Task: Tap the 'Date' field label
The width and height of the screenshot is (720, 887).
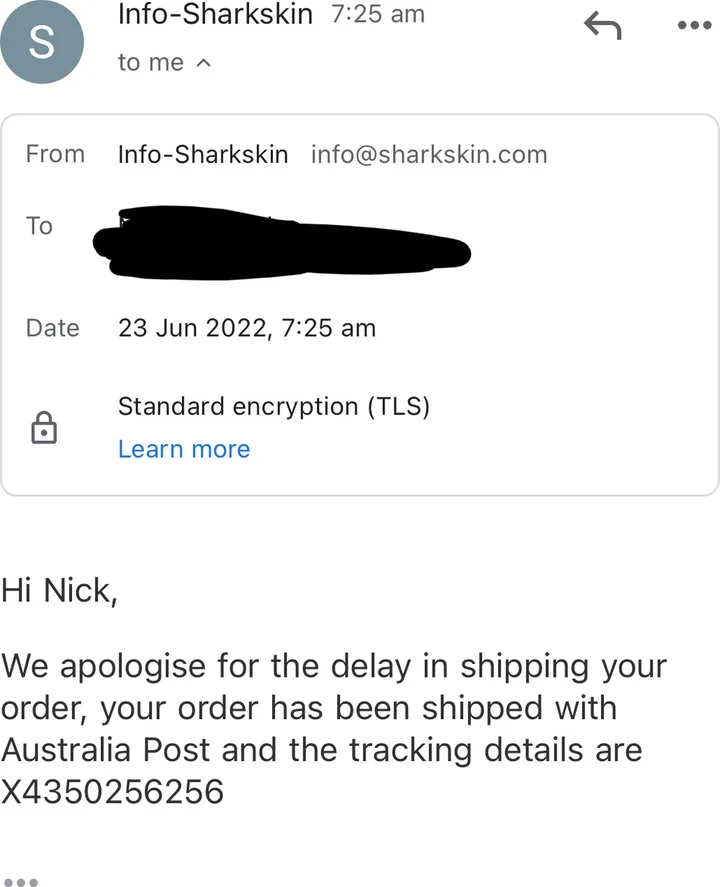Action: (x=53, y=328)
